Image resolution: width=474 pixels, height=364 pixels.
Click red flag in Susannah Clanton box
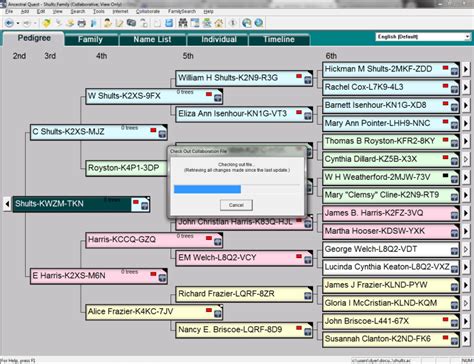click(x=445, y=337)
